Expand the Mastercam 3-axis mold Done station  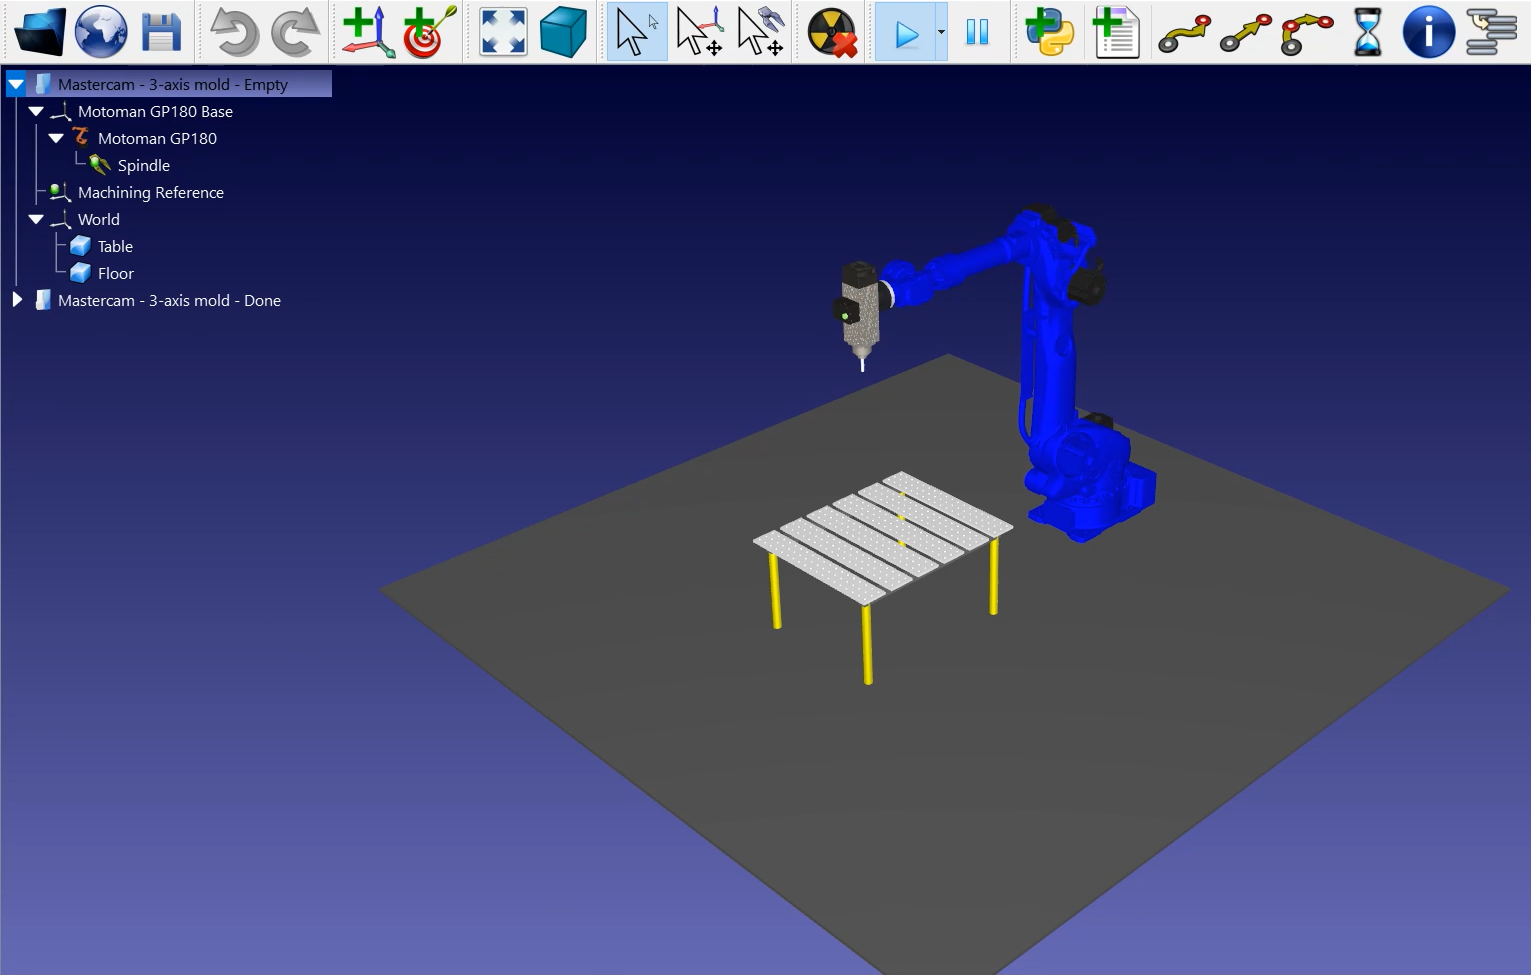click(x=17, y=300)
